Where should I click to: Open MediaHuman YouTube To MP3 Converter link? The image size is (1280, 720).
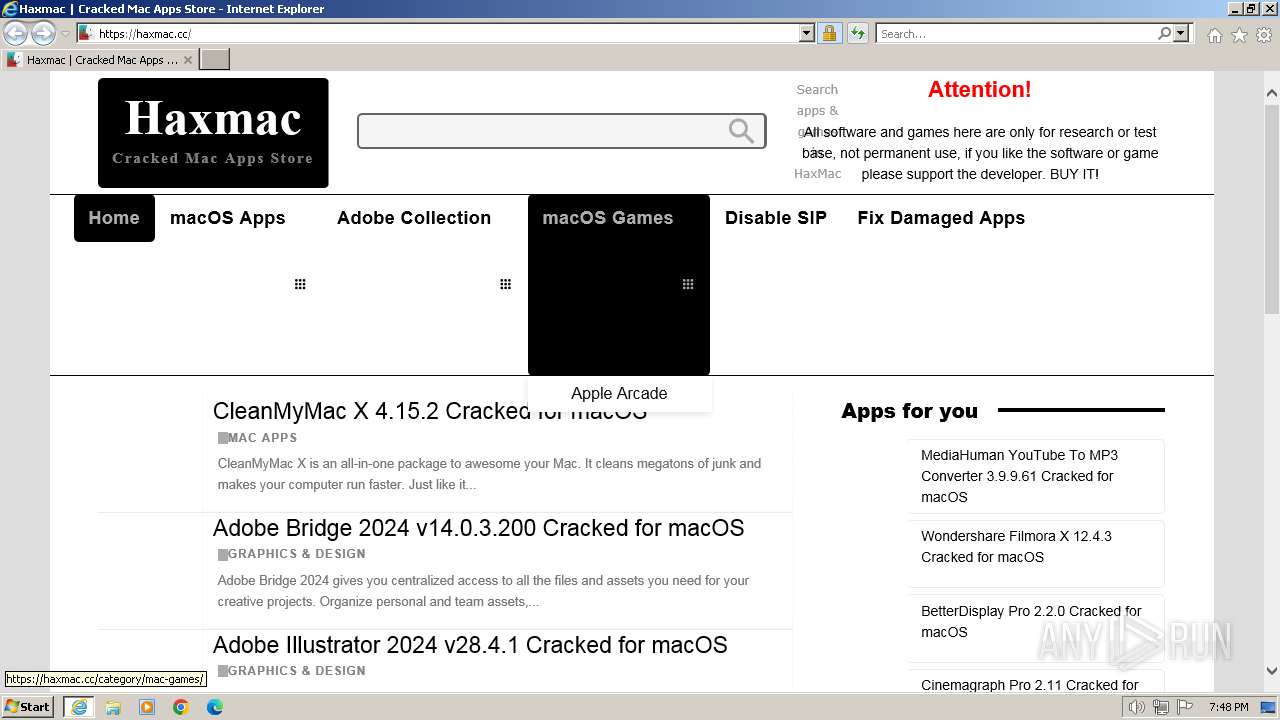pos(1019,476)
